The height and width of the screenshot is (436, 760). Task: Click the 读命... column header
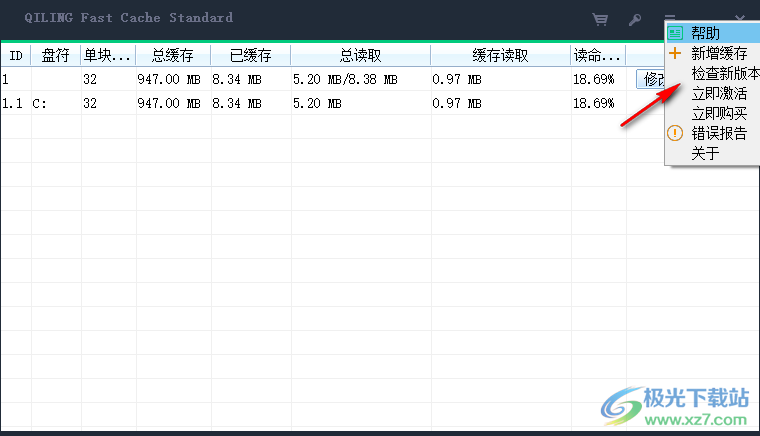tap(598, 55)
